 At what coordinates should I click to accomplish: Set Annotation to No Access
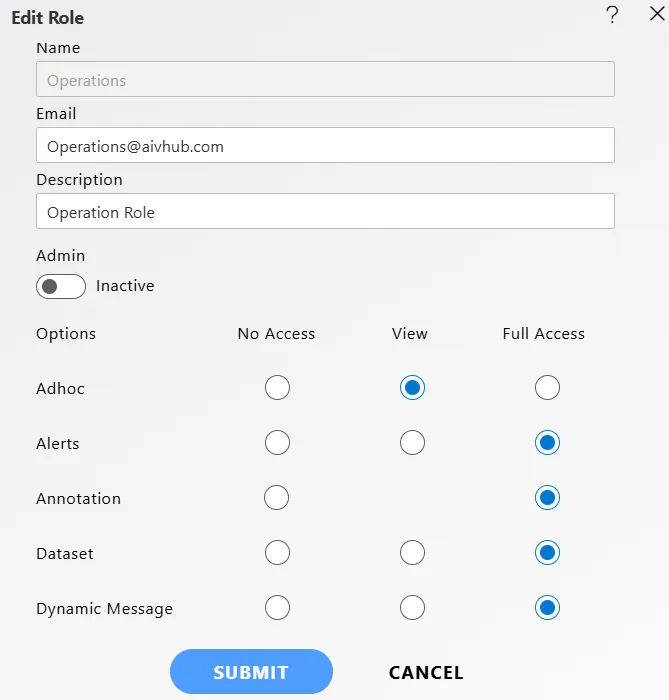276,497
